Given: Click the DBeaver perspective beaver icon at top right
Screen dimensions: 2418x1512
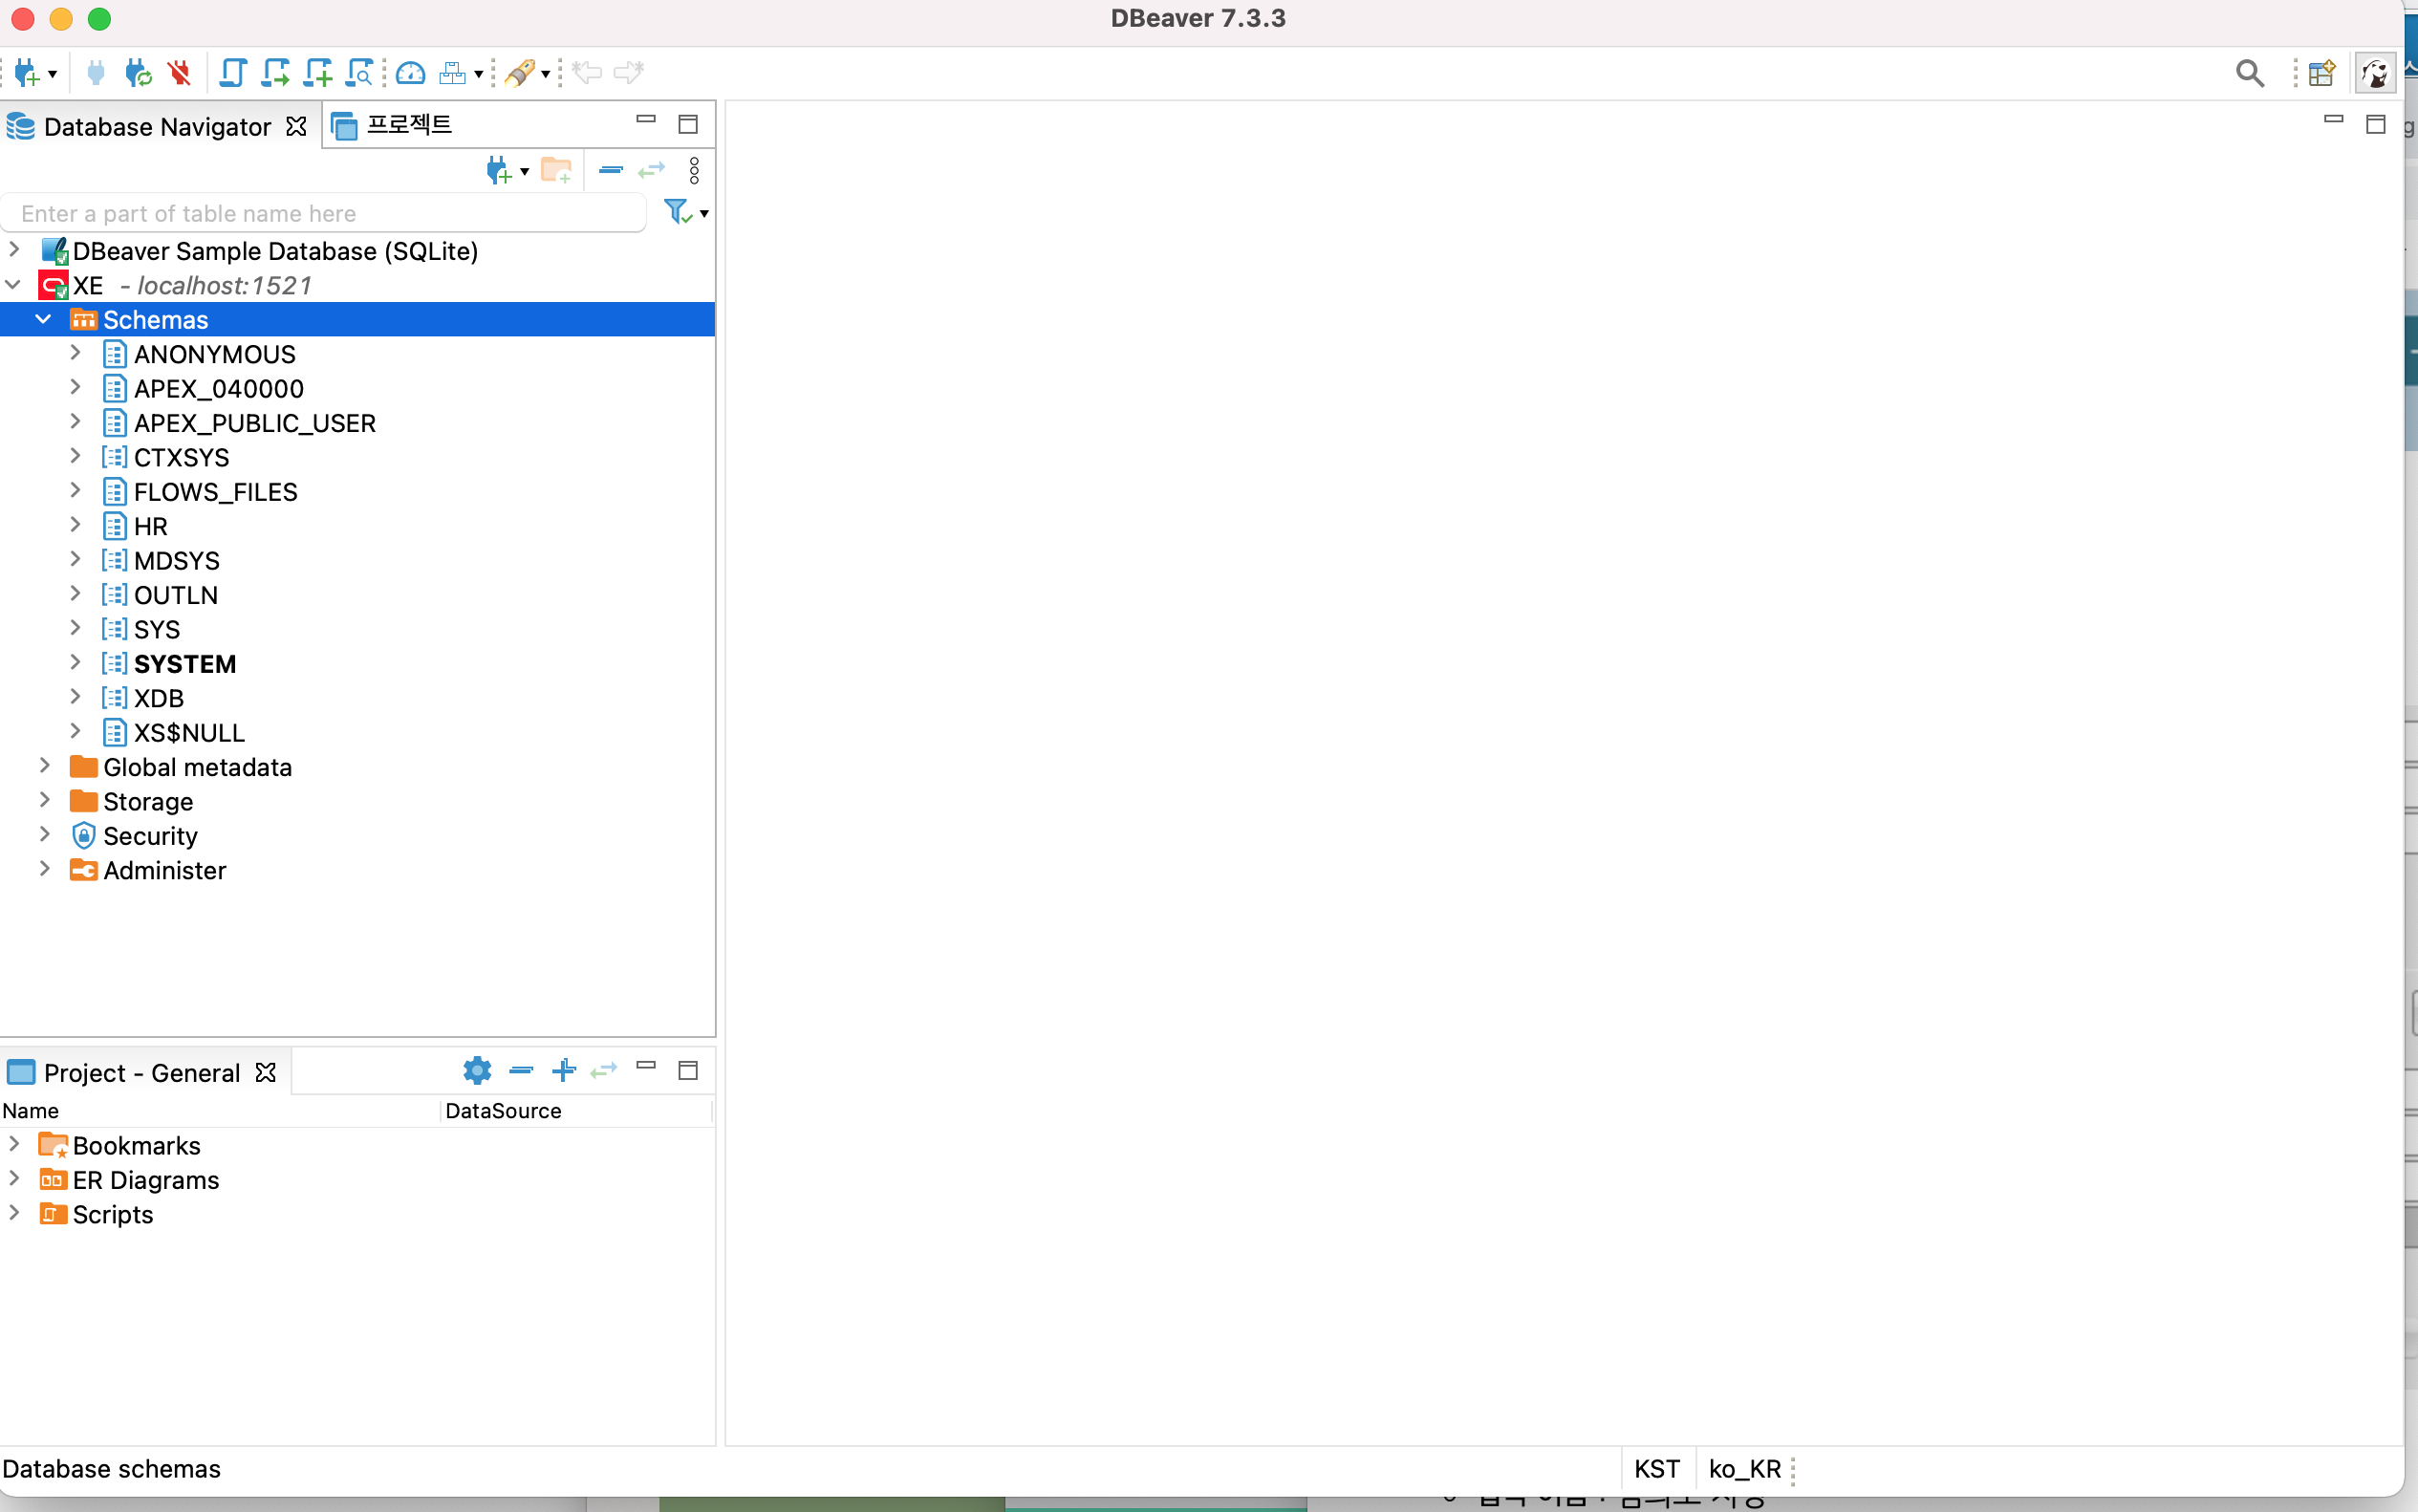Looking at the screenshot, I should [2375, 73].
